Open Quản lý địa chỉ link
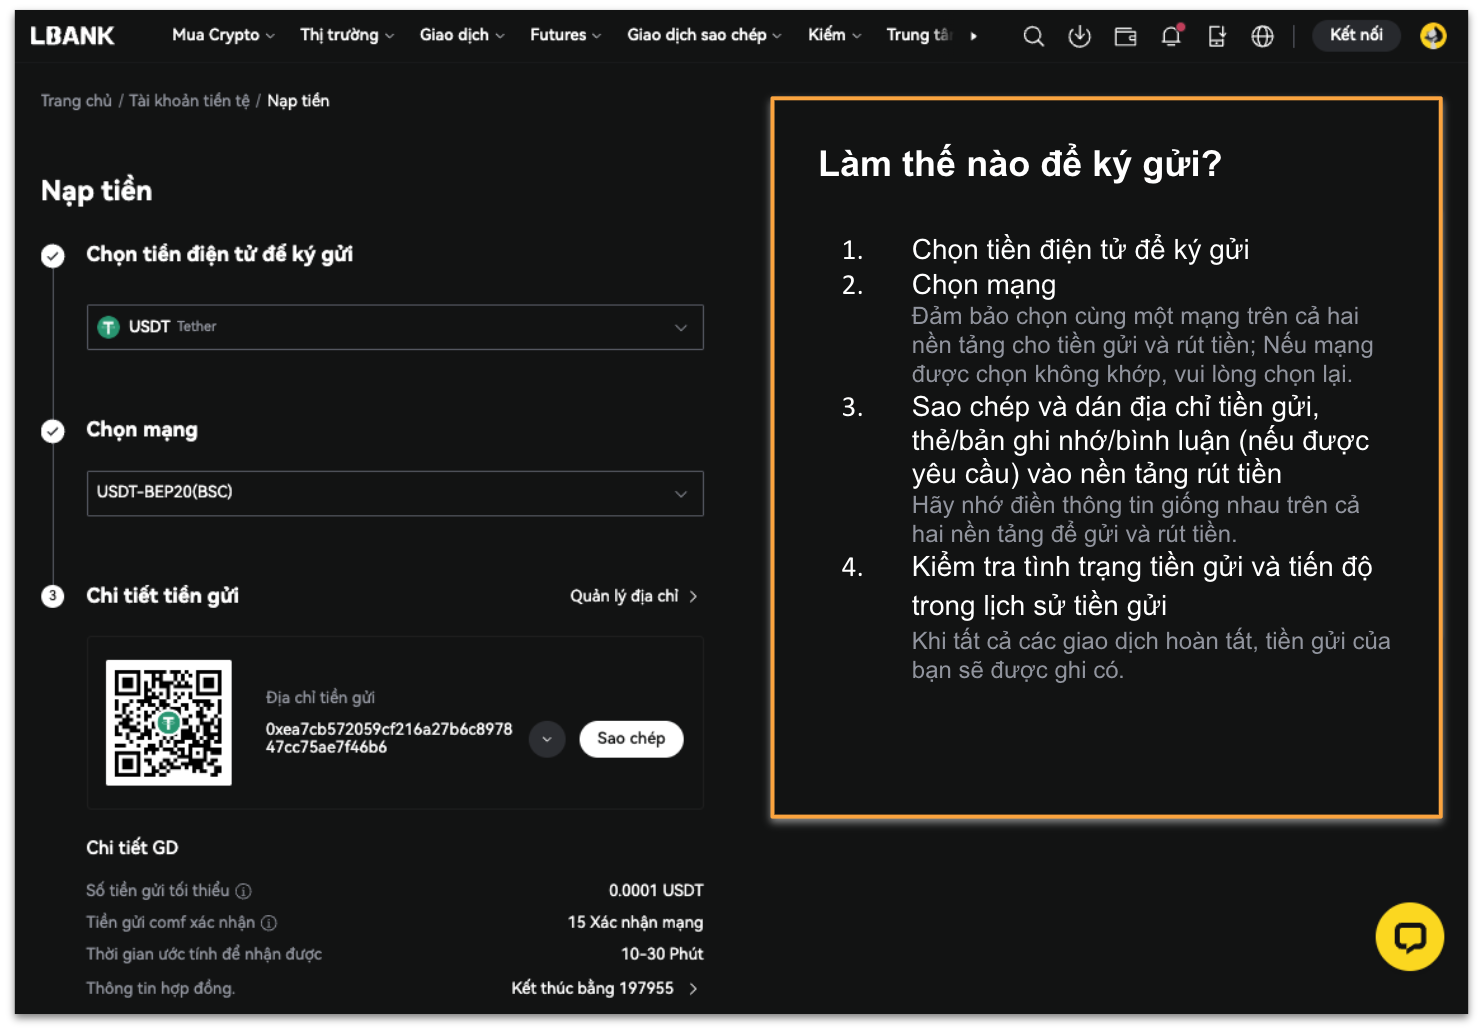Viewport: 1484px width, 1028px height. tap(634, 596)
